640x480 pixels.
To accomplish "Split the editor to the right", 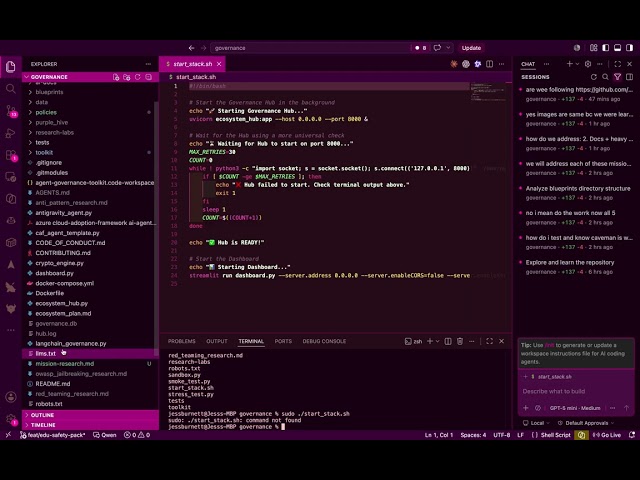I will pyautogui.click(x=489, y=64).
